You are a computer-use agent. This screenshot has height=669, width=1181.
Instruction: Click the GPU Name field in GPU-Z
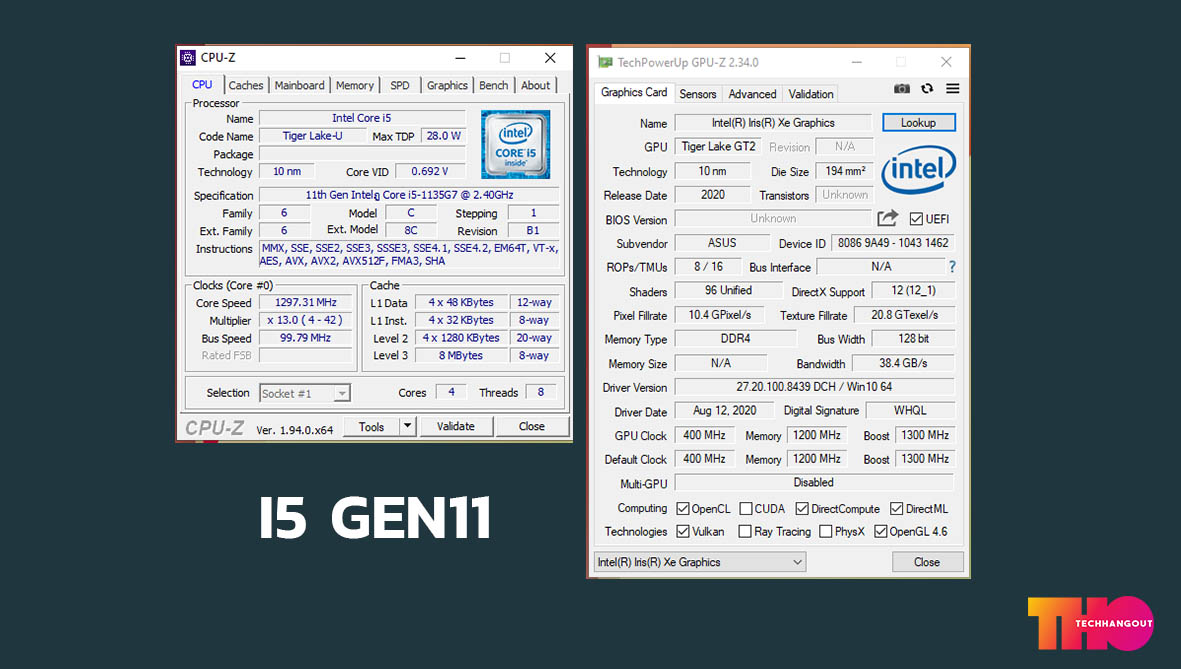click(x=774, y=123)
